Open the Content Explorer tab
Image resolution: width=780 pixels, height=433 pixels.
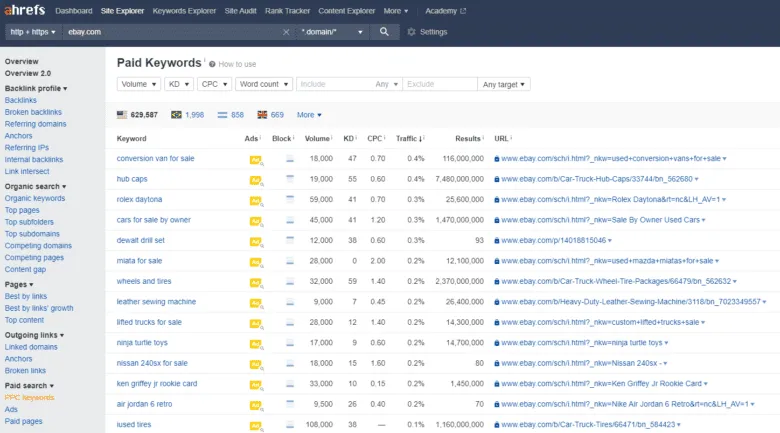346,11
